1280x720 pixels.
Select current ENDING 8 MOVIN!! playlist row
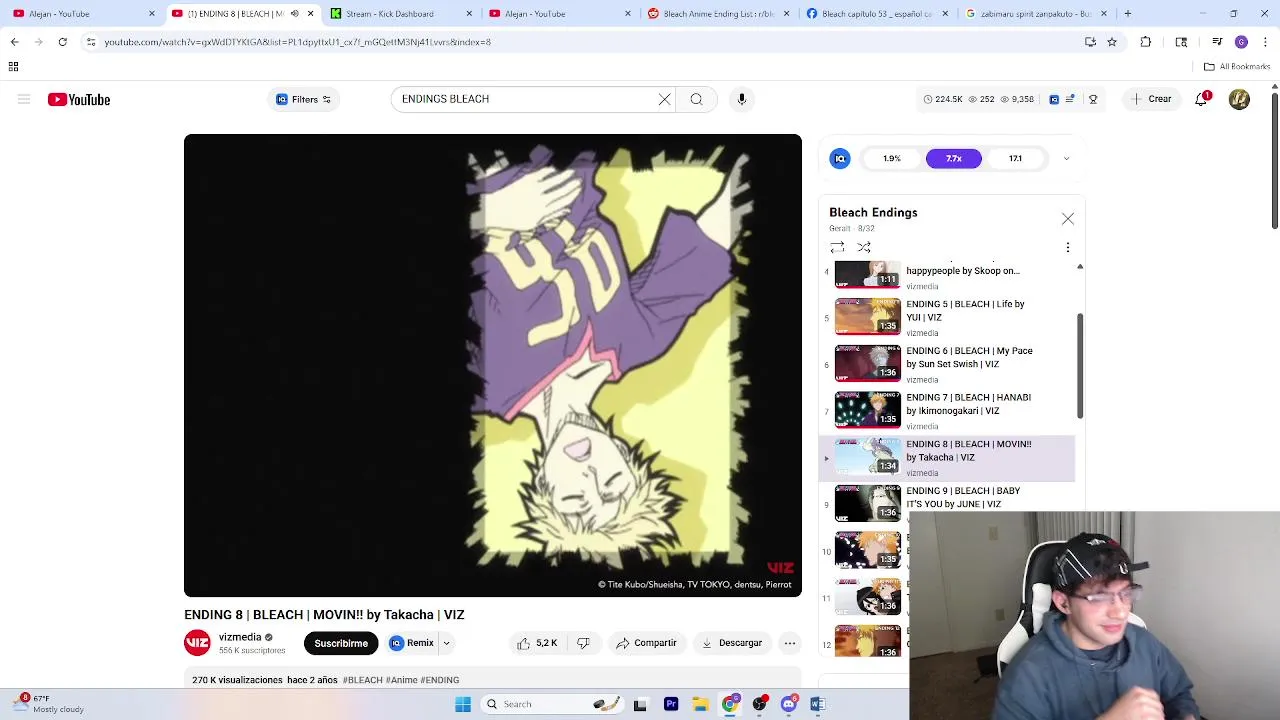tap(947, 458)
